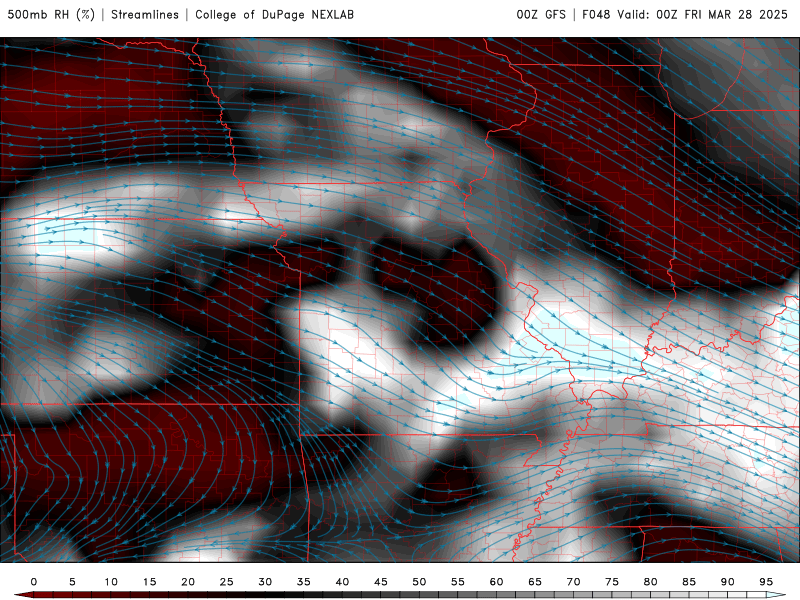Click the 90 label on the RH legend
The height and width of the screenshot is (600, 800).
point(728,582)
